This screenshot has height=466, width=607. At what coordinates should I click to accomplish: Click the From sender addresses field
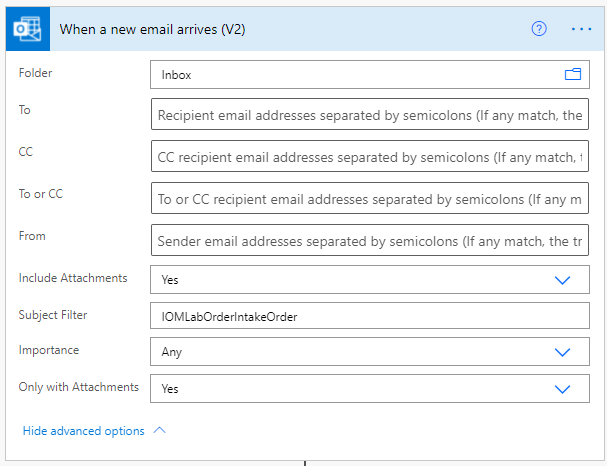[x=370, y=240]
